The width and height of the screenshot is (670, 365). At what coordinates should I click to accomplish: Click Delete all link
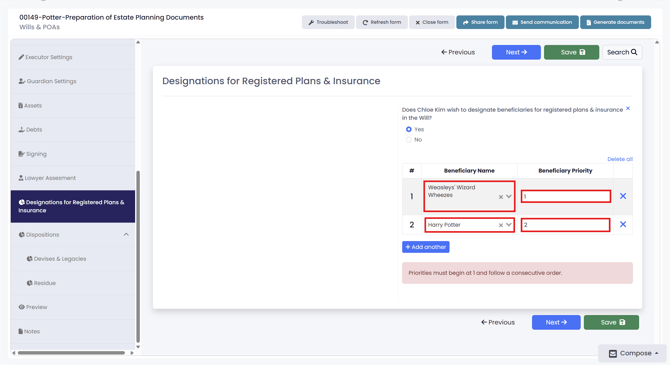(620, 159)
